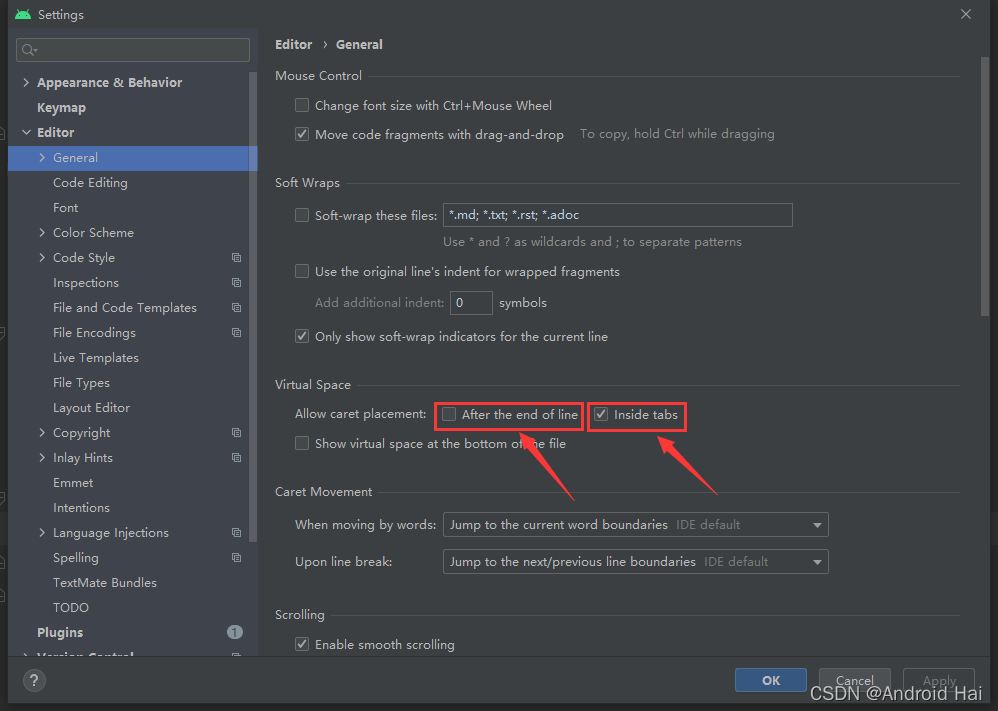Click the project-level icon beside File and Code Templates

[236, 307]
